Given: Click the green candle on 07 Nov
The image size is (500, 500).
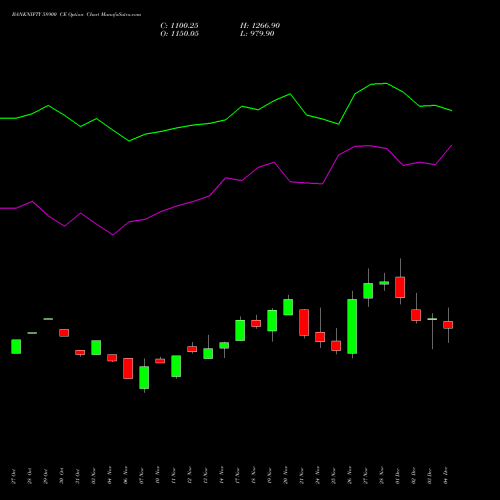Looking at the screenshot, I should 144,377.
